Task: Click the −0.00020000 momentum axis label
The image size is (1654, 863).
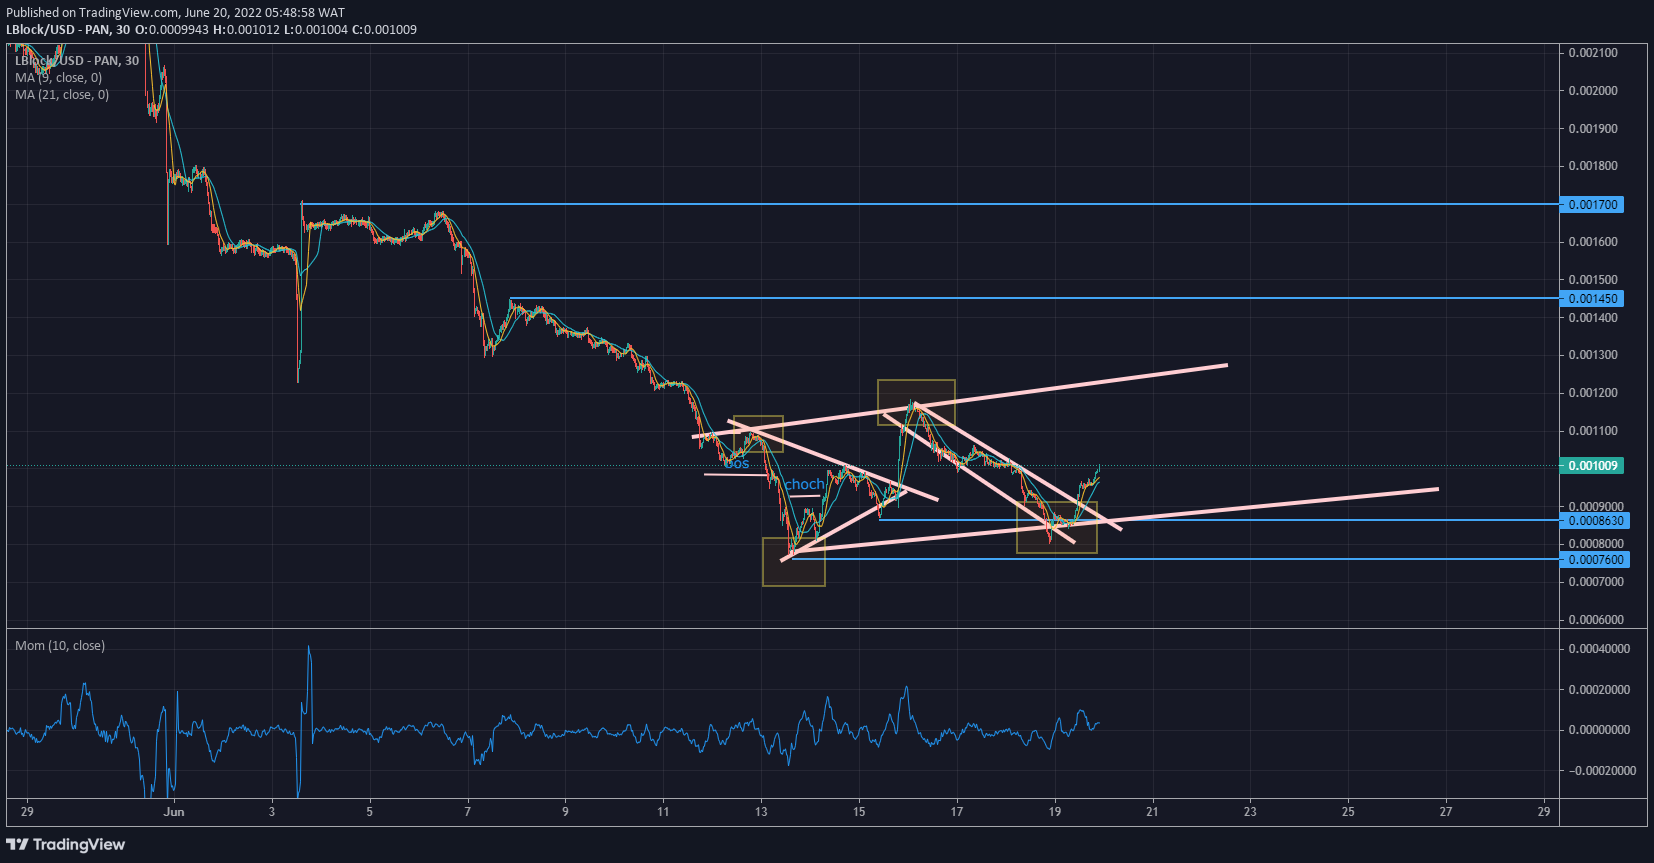Action: [1603, 770]
